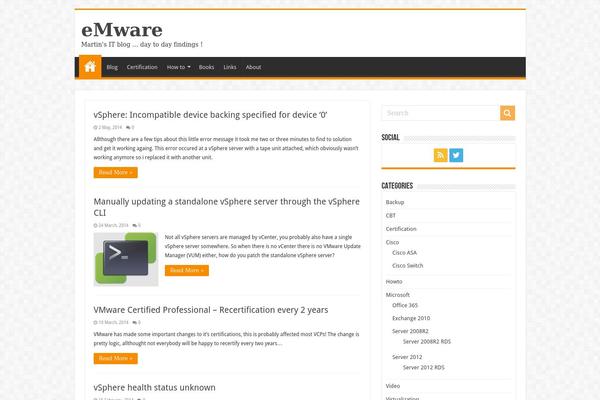This screenshot has width=600, height=400.
Task: Open vSphere health status unknown post title
Action: pos(154,387)
